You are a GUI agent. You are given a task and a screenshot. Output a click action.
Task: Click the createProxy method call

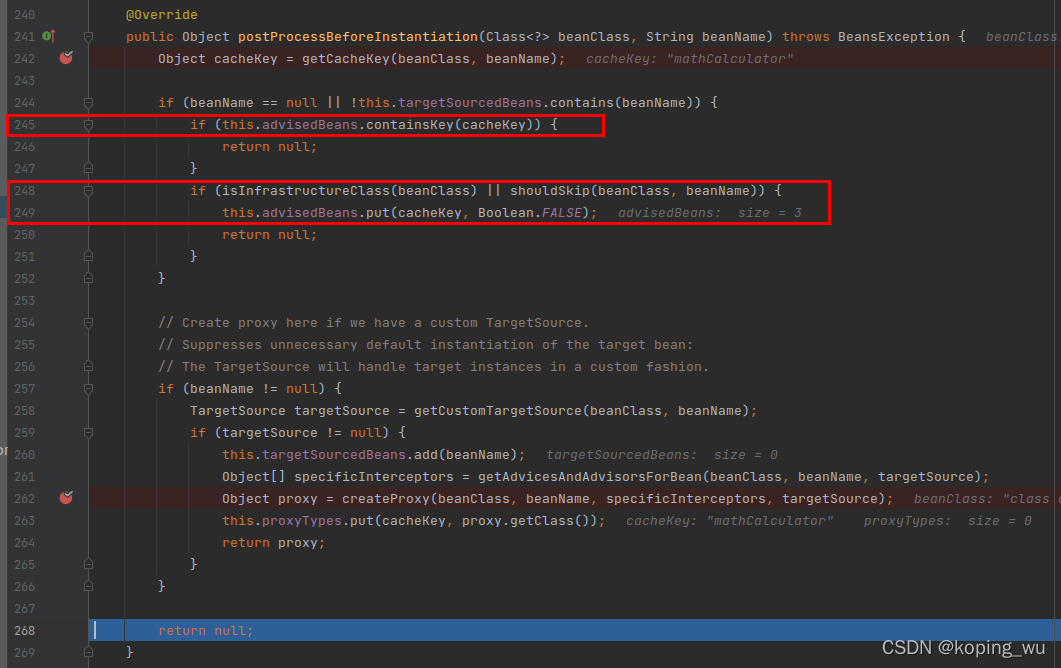pyautogui.click(x=386, y=498)
